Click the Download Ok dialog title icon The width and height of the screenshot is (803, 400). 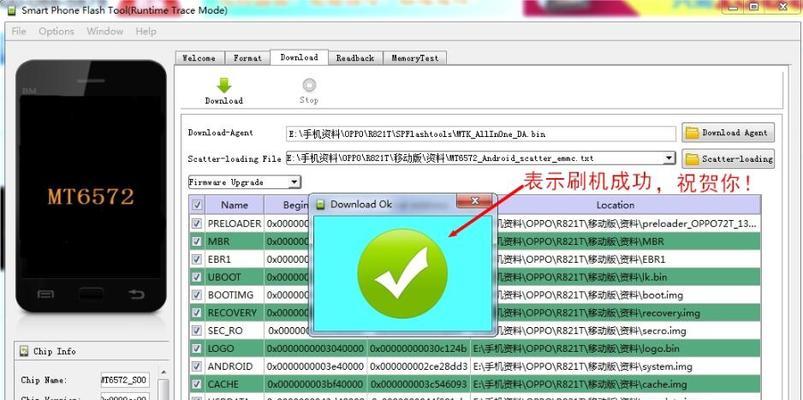pos(321,204)
